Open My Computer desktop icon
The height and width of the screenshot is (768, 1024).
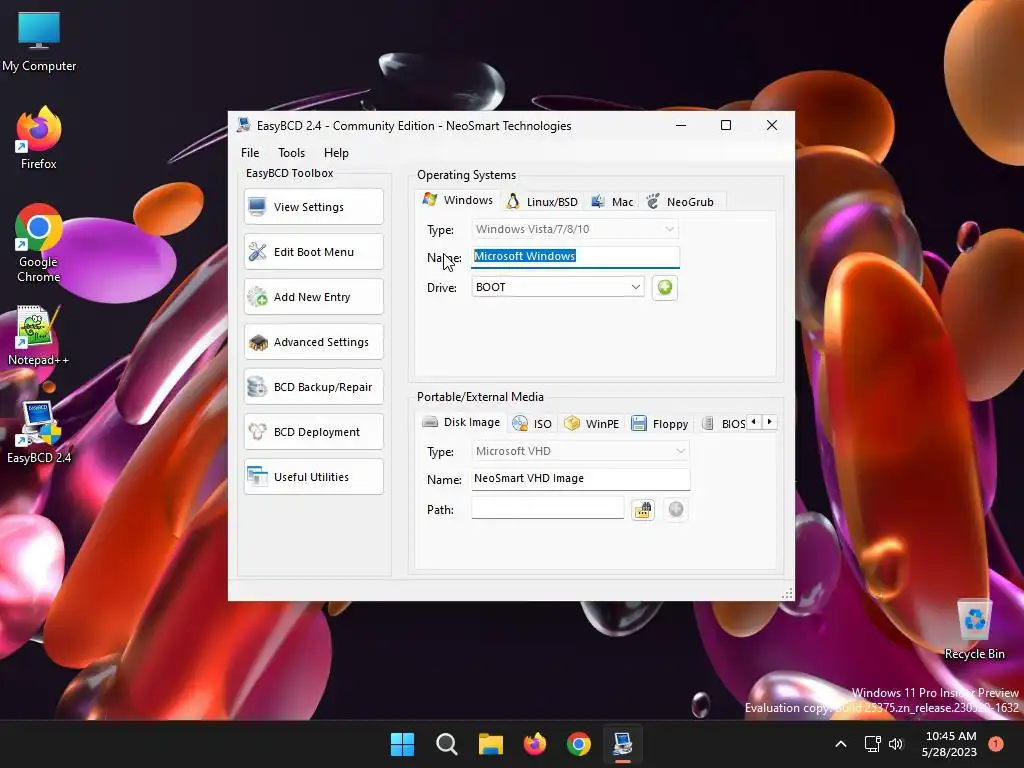39,41
